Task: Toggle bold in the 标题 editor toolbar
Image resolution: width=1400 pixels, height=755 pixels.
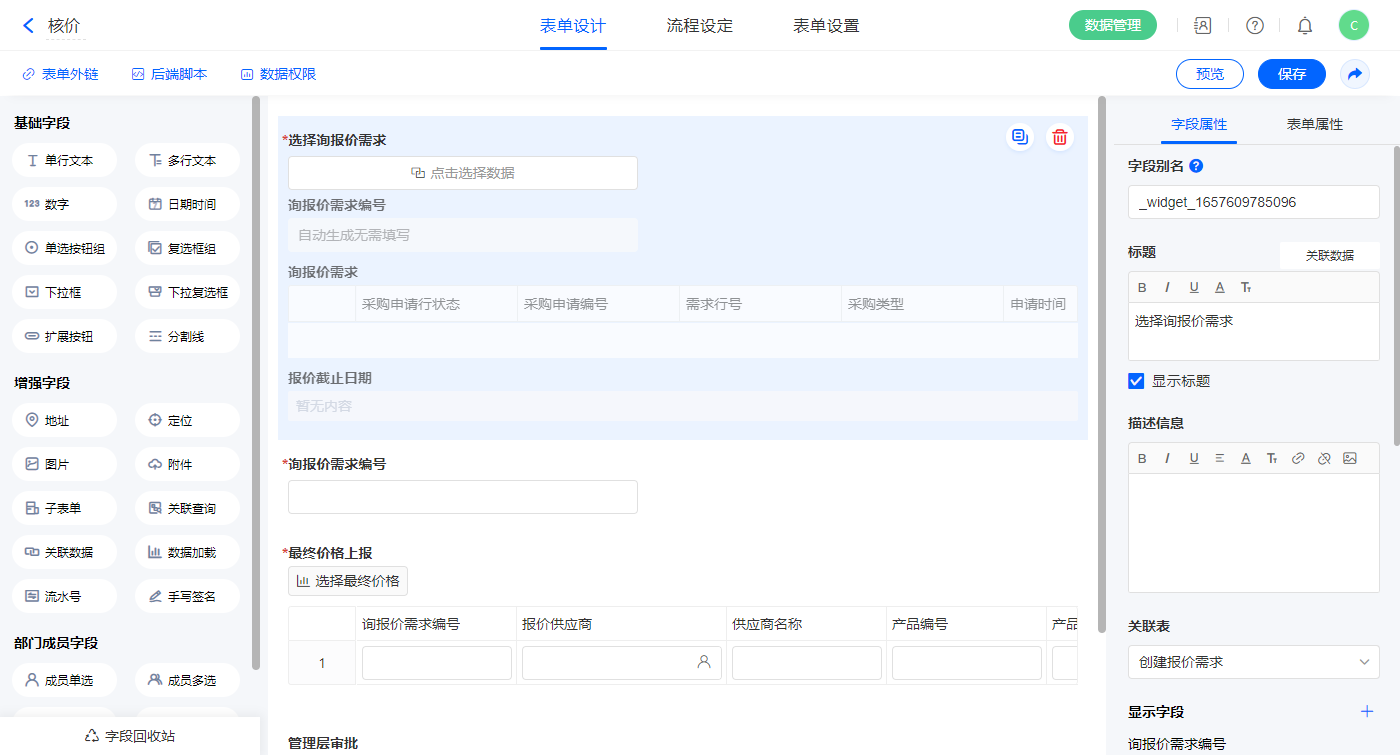Action: 1142,288
